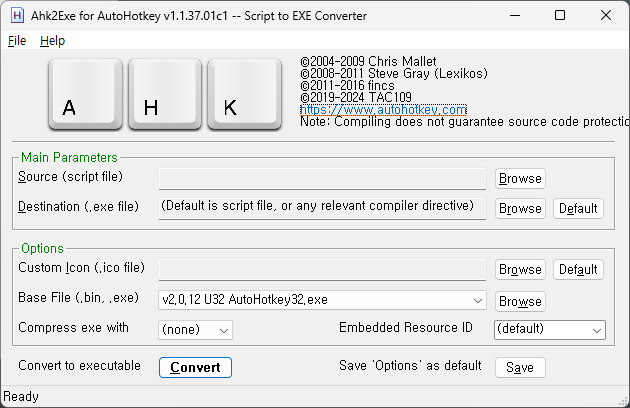
Task: Reset Custom Icon to Default
Action: point(578,269)
